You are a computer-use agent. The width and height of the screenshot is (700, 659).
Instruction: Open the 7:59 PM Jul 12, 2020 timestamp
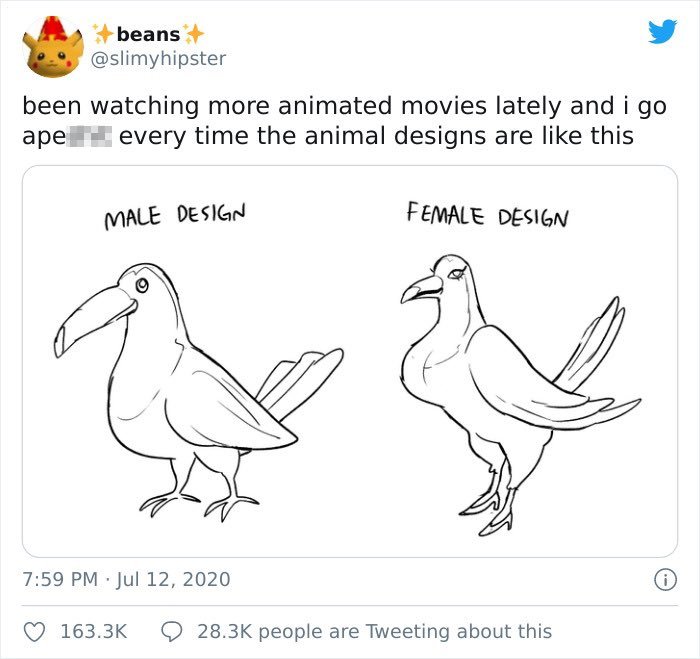point(126,579)
